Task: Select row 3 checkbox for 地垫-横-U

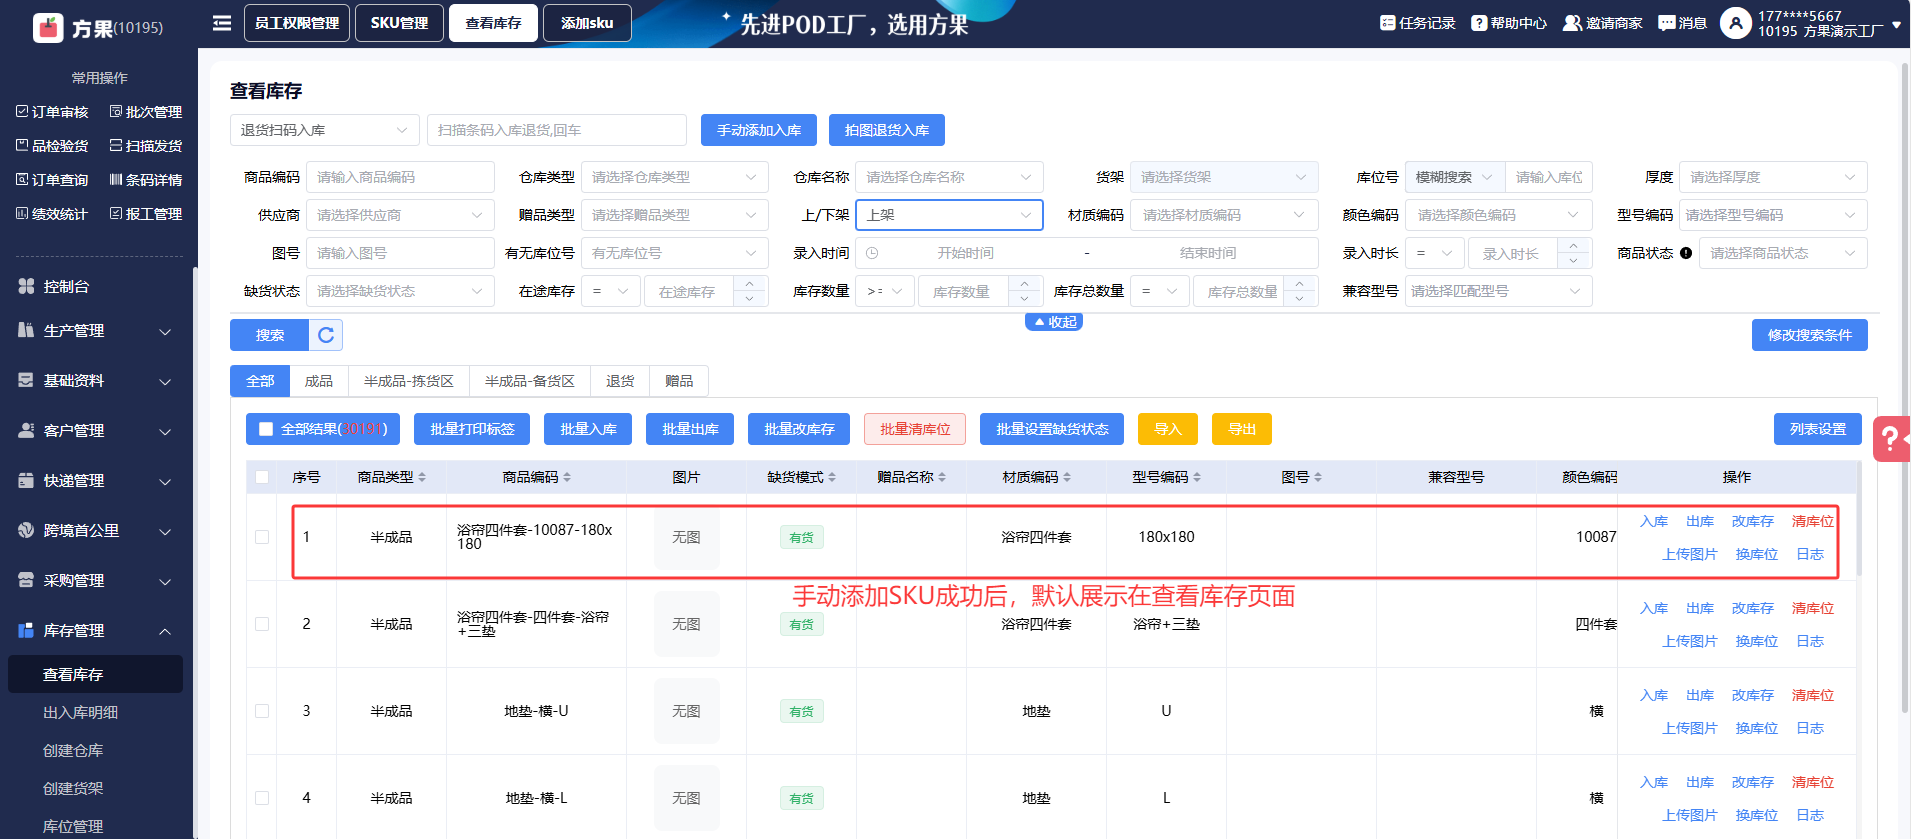Action: (x=262, y=711)
